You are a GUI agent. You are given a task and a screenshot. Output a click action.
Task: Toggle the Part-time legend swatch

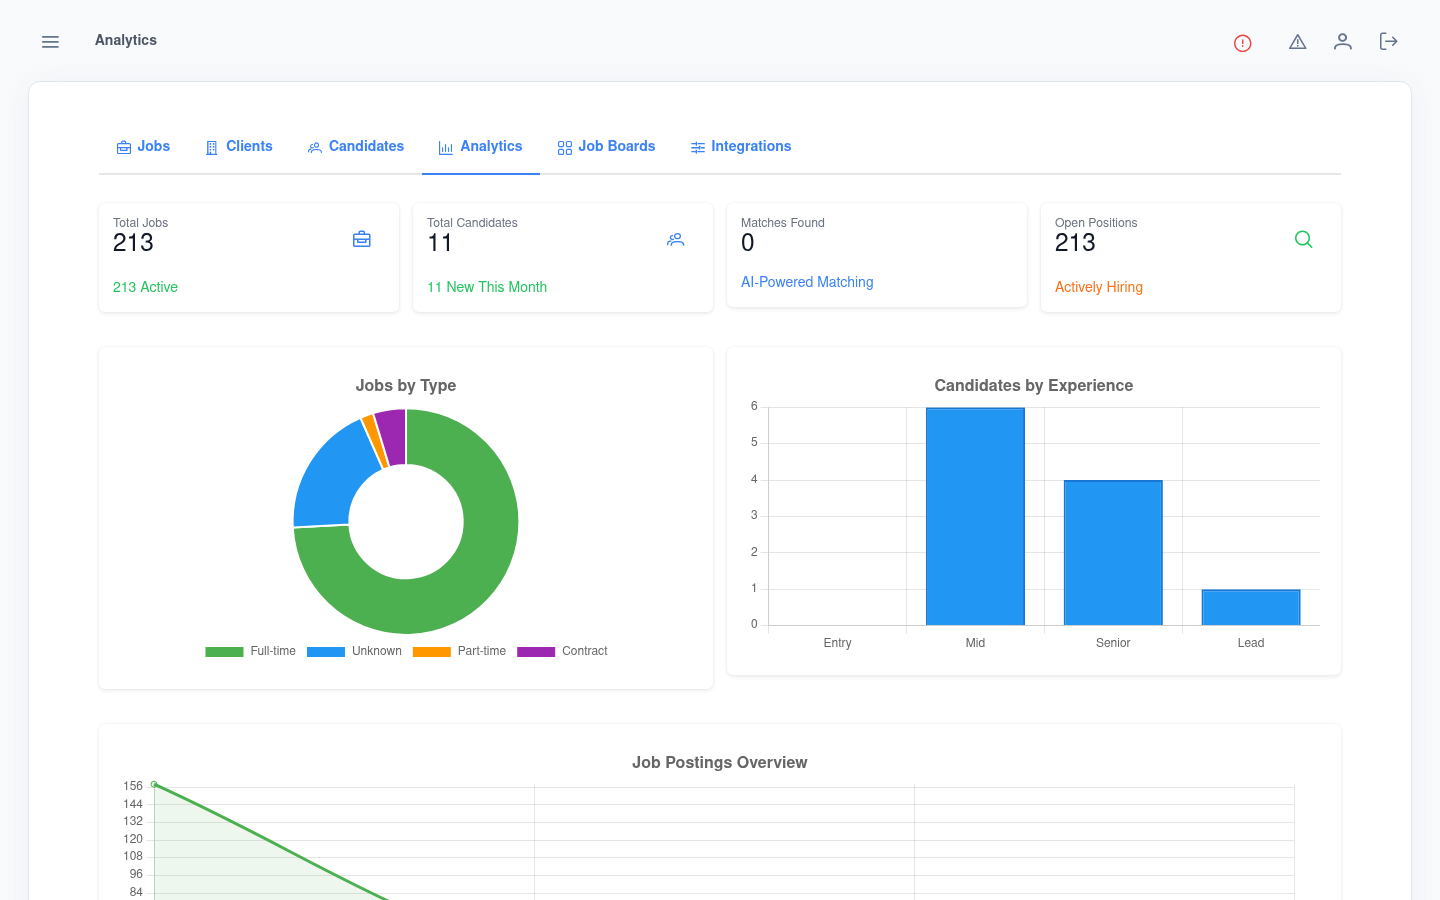pyautogui.click(x=432, y=652)
